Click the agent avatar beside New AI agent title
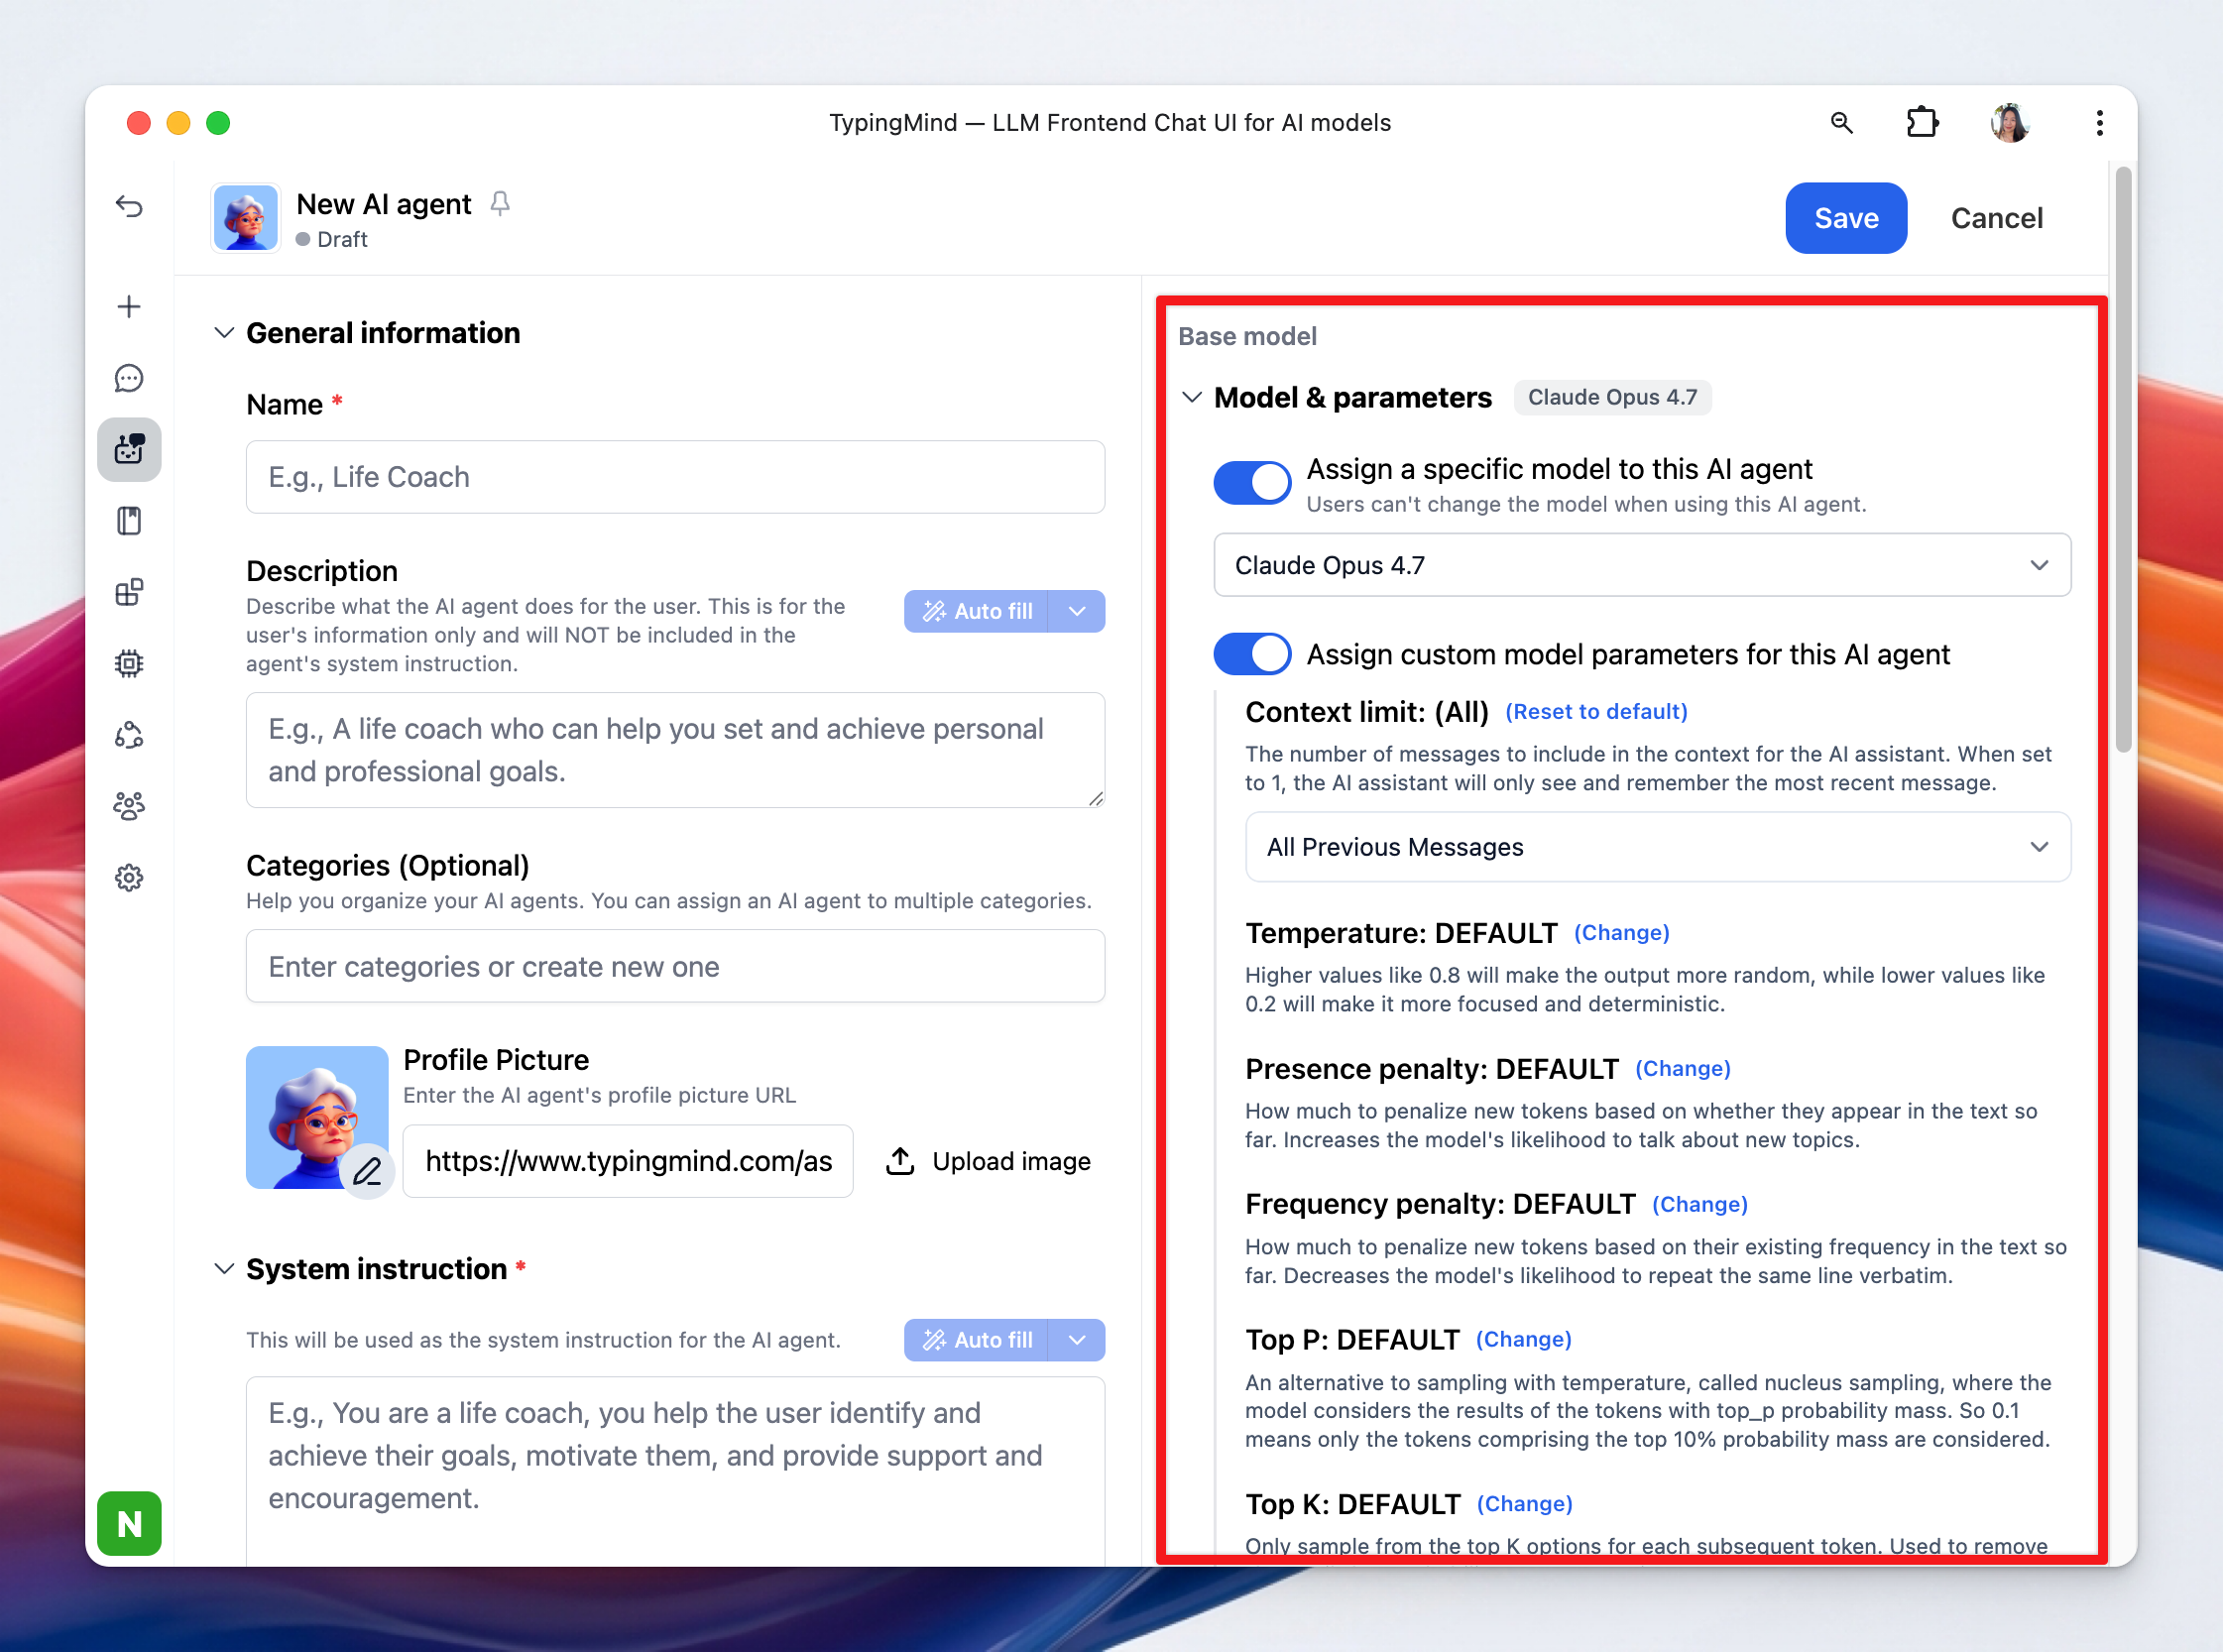 [x=246, y=218]
